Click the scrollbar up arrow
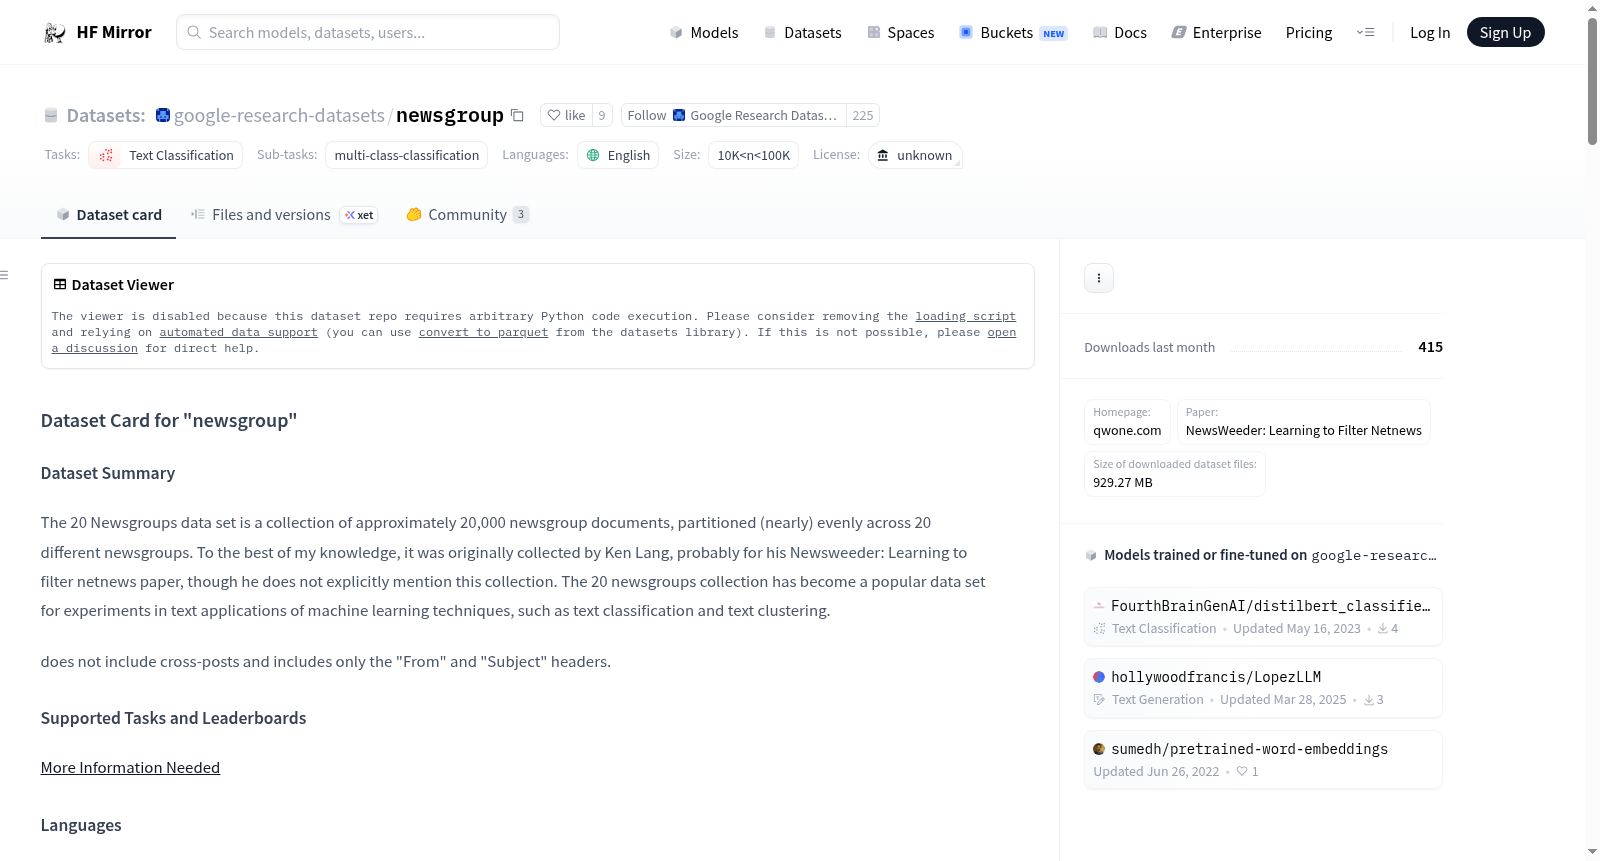This screenshot has width=1600, height=861. pos(1592,8)
